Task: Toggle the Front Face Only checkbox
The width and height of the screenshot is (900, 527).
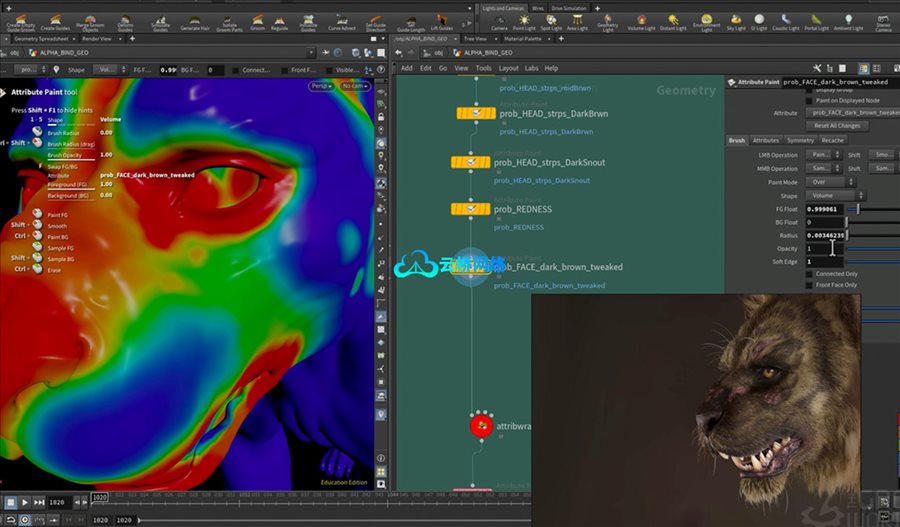Action: pos(810,285)
